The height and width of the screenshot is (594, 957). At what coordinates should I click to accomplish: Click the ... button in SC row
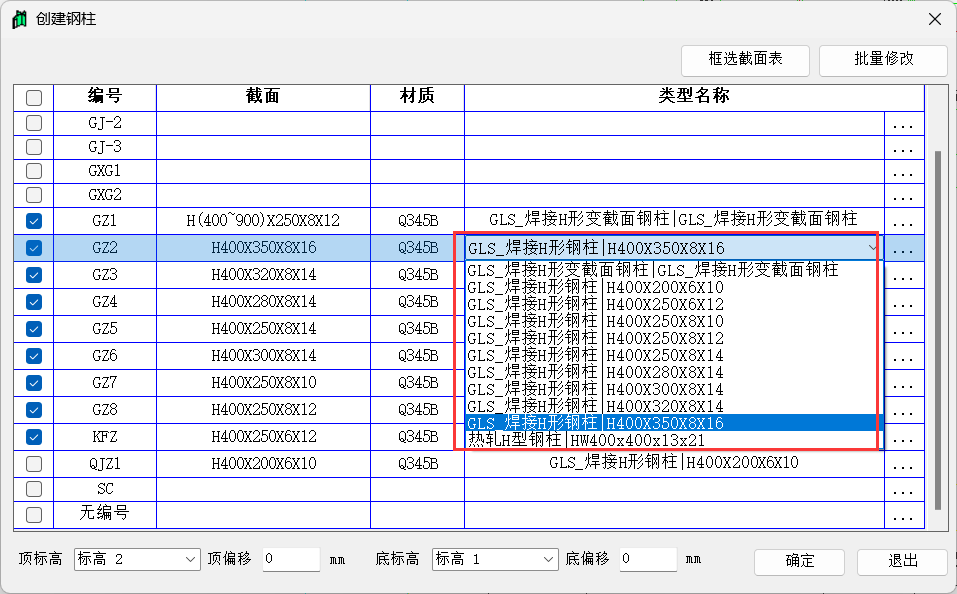click(x=903, y=490)
